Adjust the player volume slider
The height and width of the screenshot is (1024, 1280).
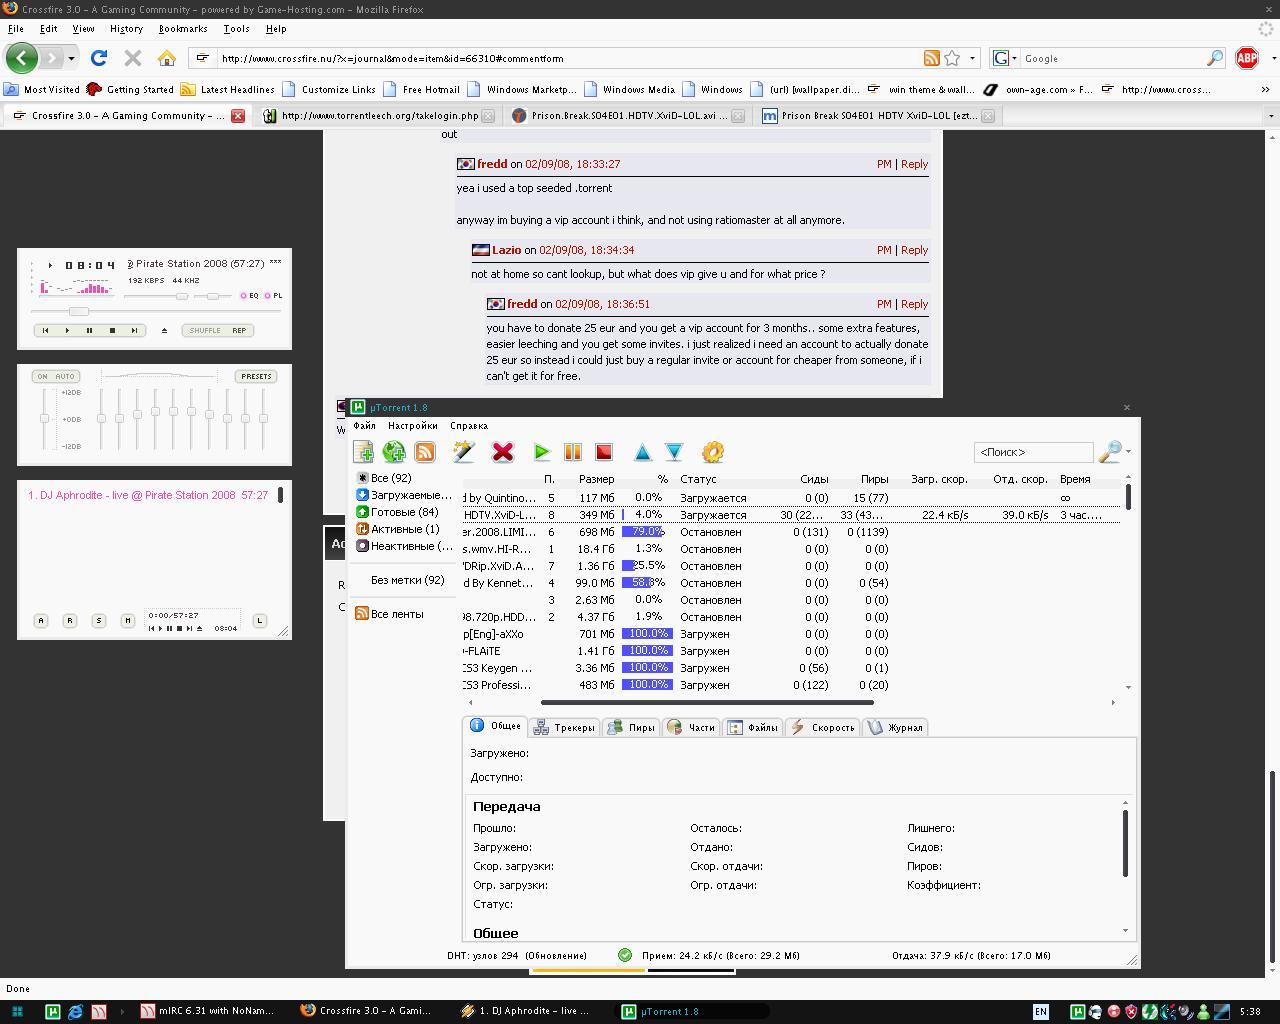(182, 296)
